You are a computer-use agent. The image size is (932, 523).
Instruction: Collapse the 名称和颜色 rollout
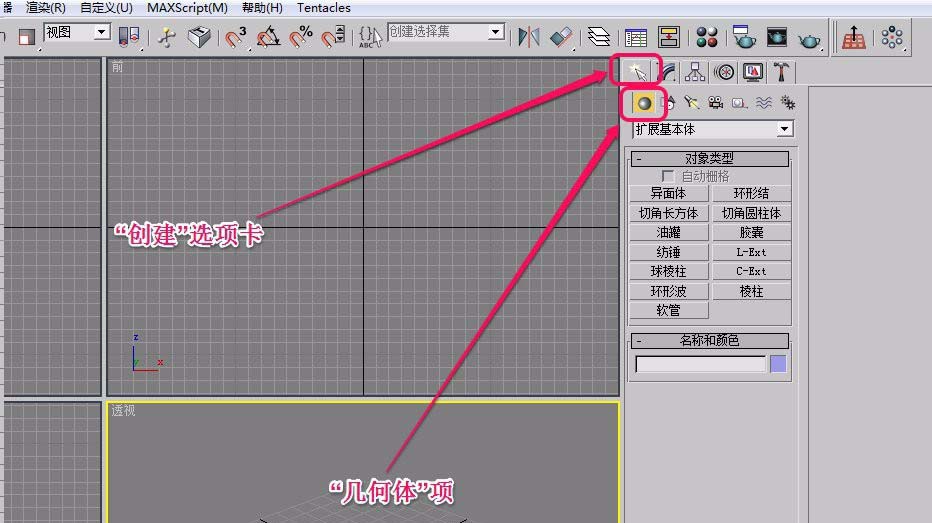(710, 341)
